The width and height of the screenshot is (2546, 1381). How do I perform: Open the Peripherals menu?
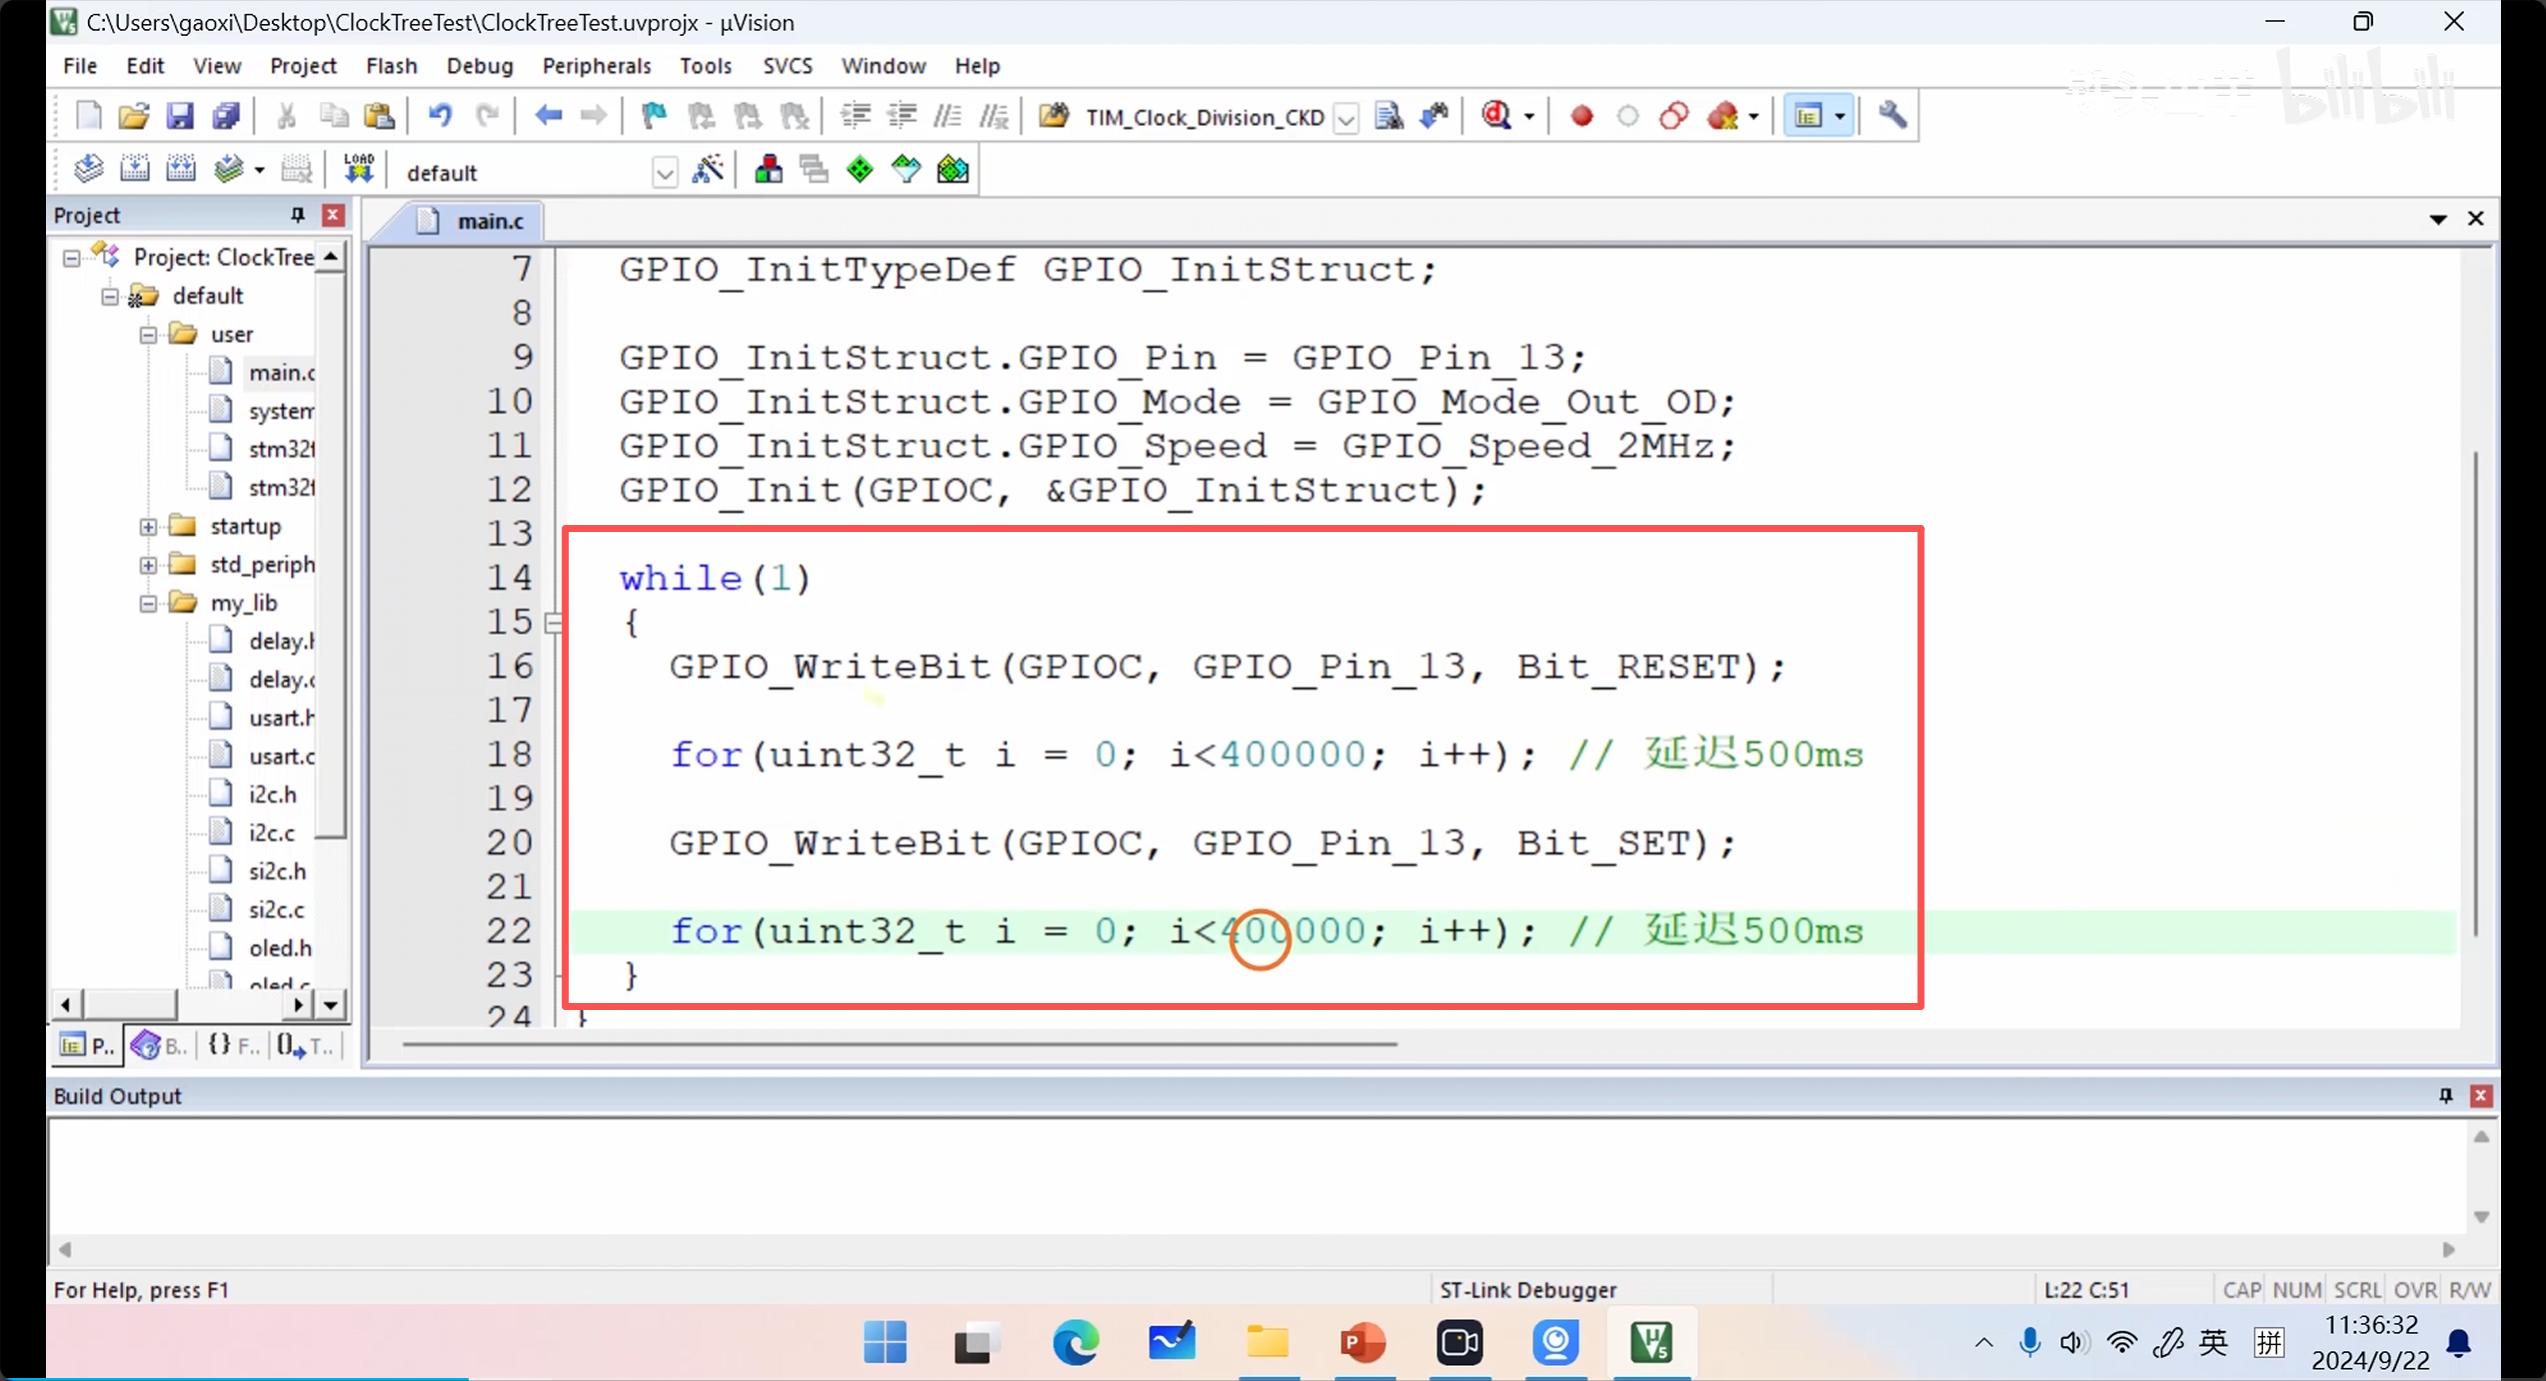596,66
